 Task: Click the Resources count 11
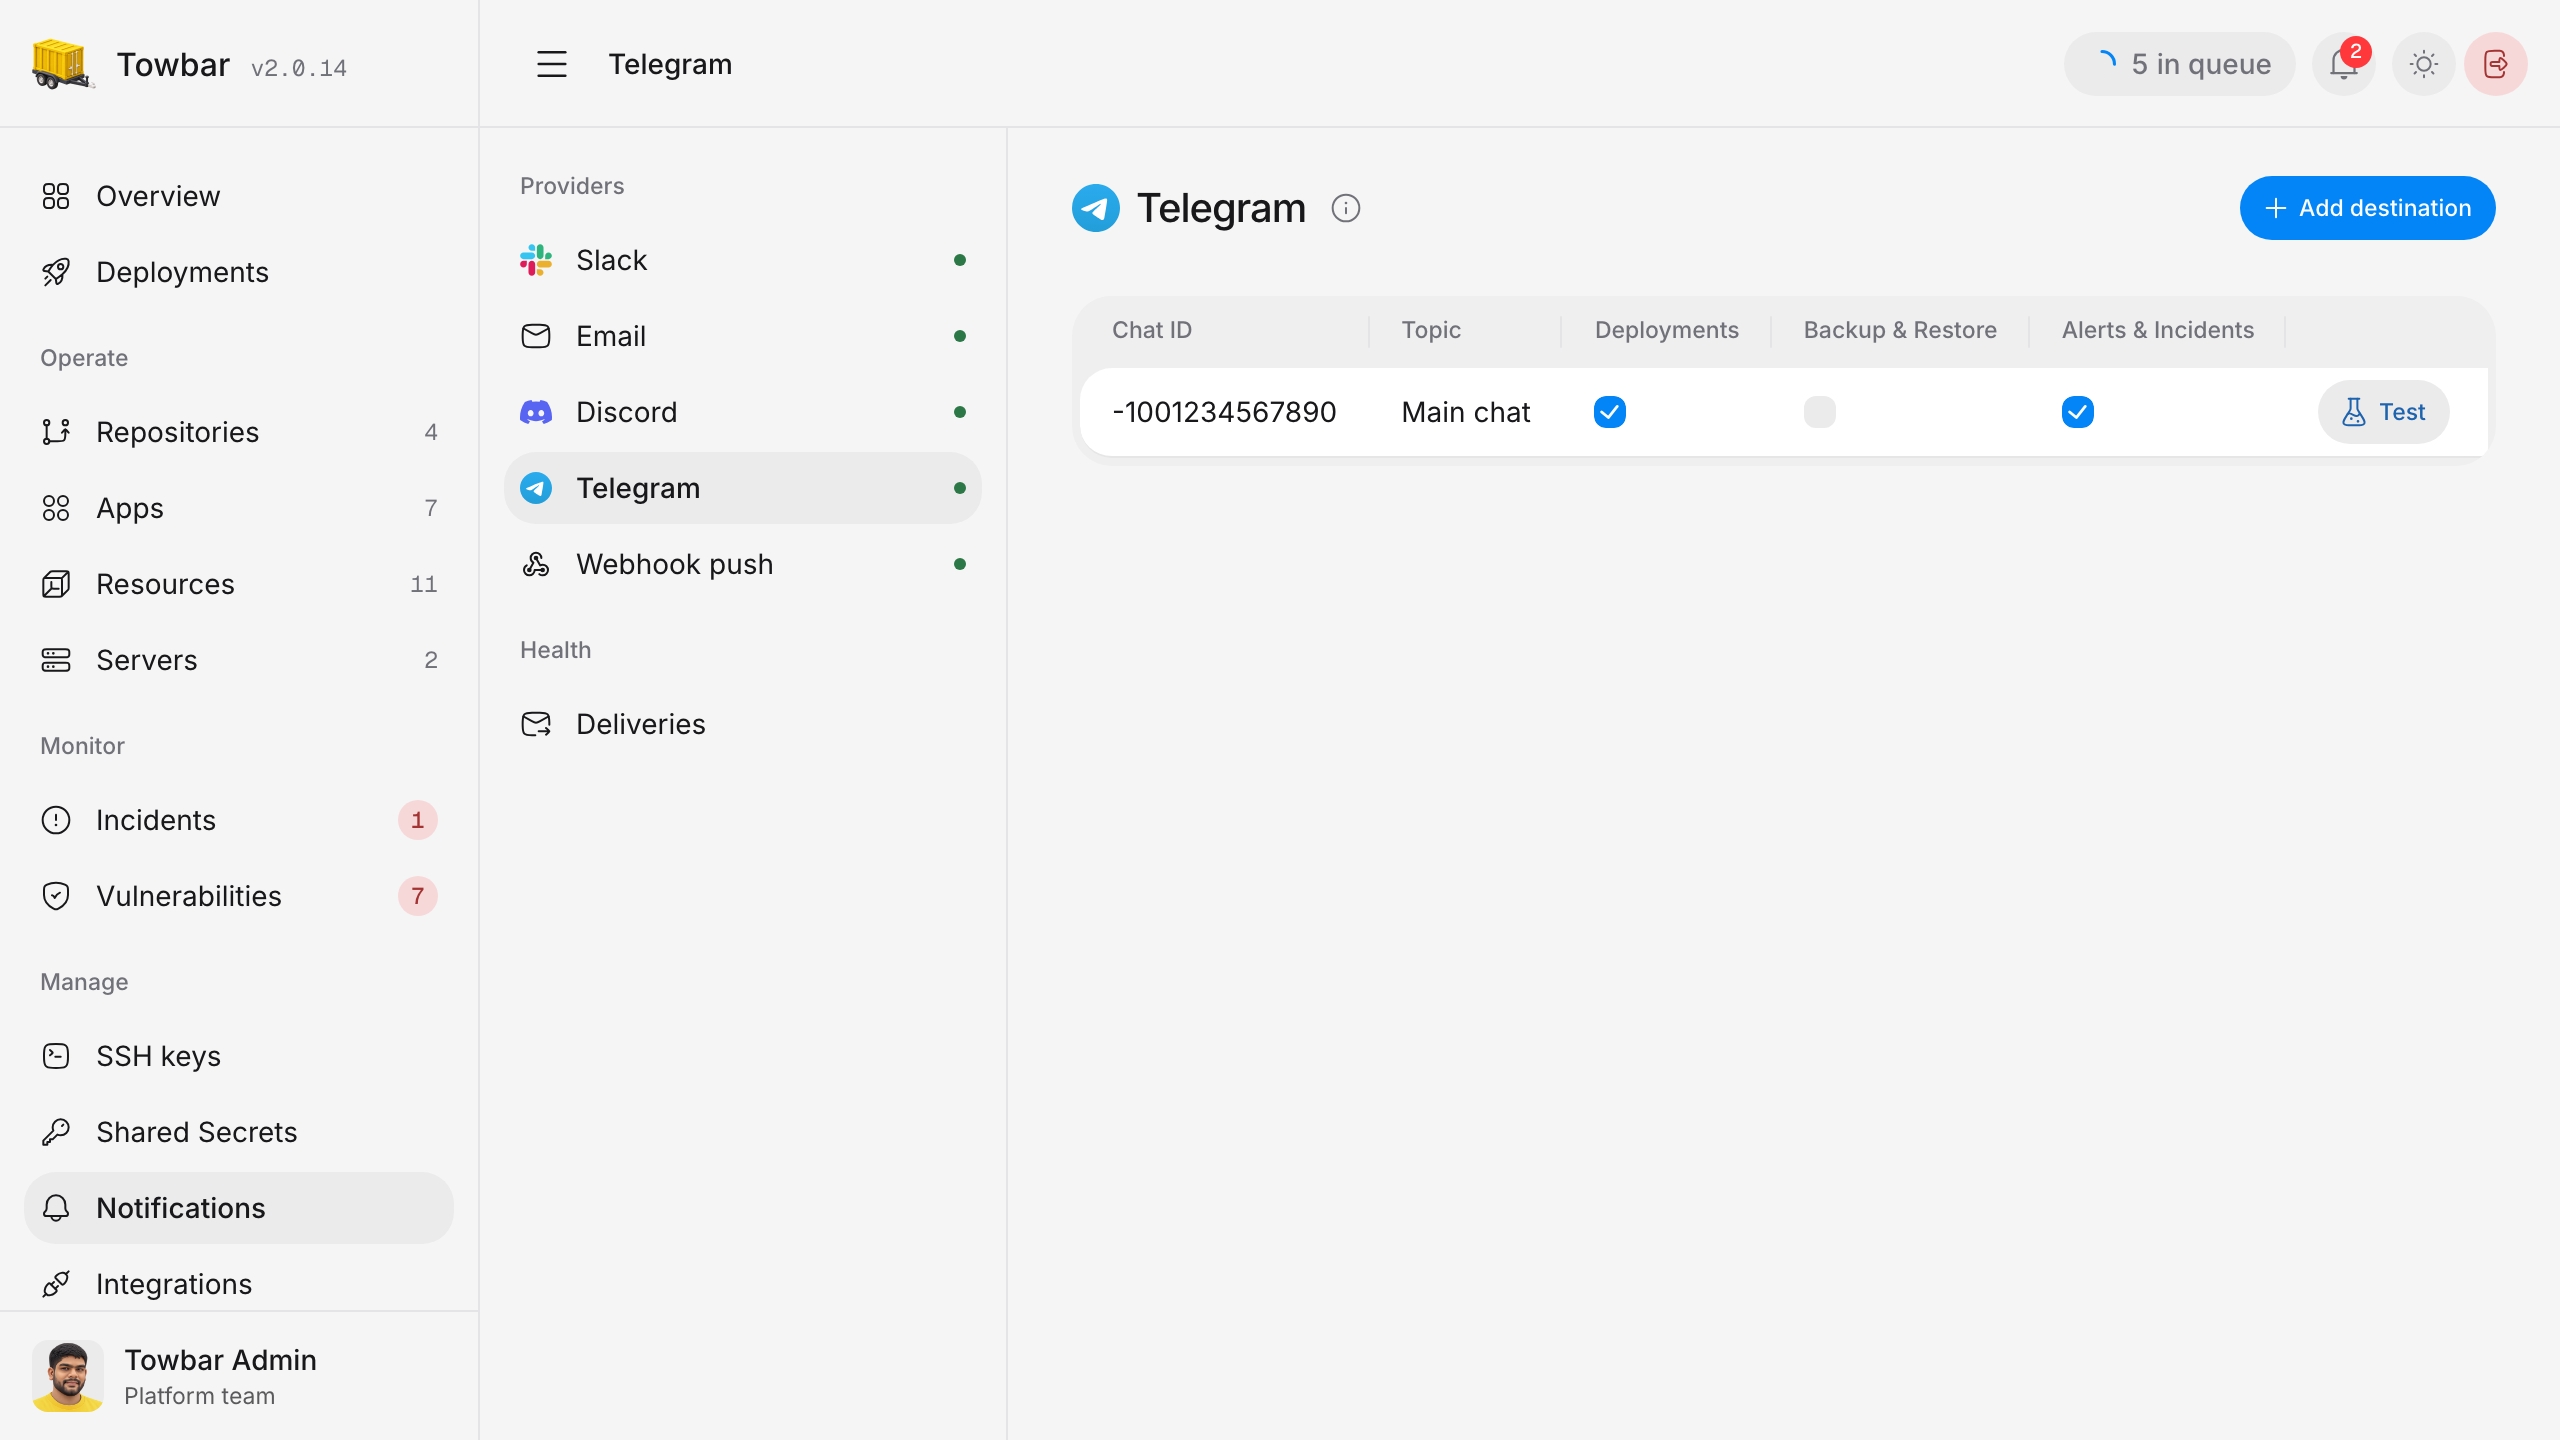(x=424, y=584)
